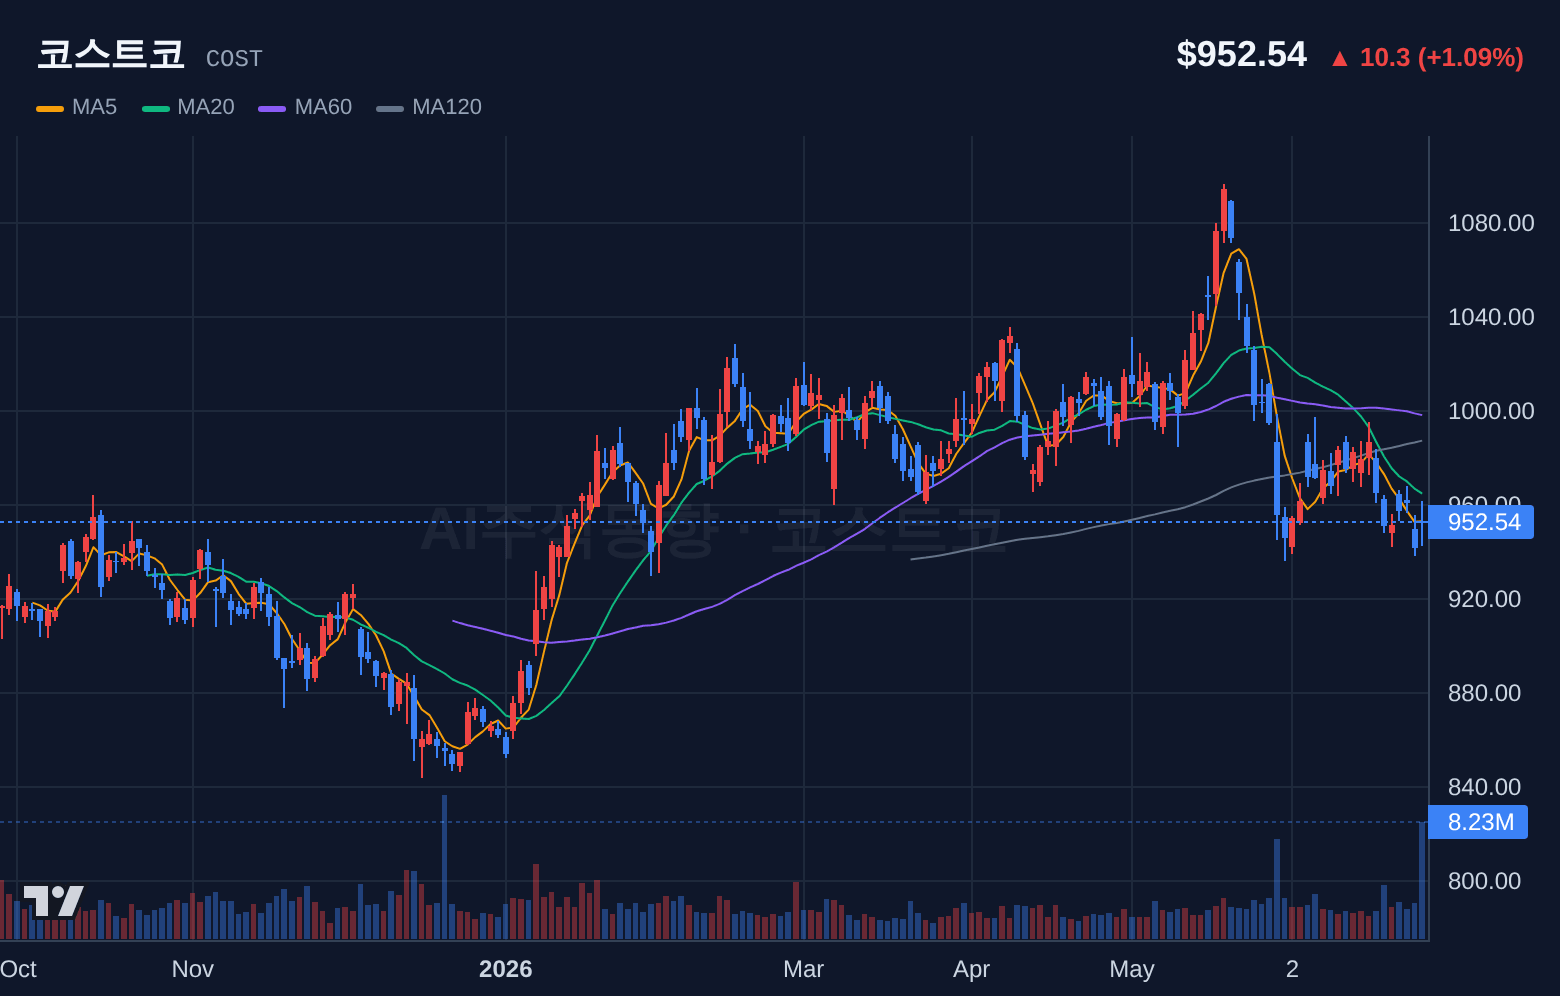The image size is (1560, 996).
Task: Click the 920.00 price axis label
Action: [1484, 599]
